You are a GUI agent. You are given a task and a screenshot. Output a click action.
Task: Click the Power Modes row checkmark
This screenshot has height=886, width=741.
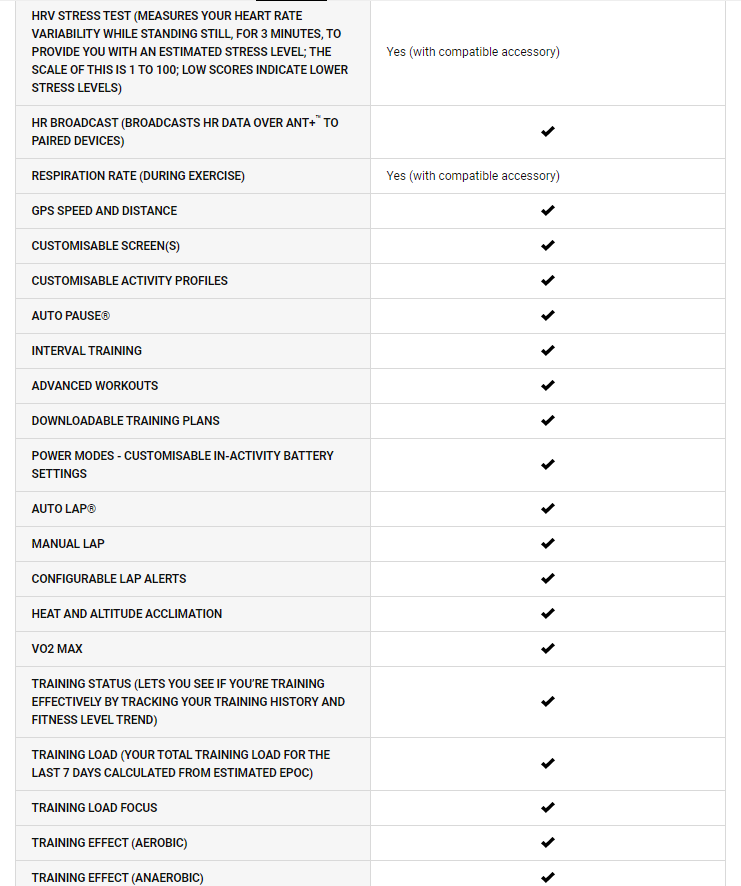[x=547, y=465]
